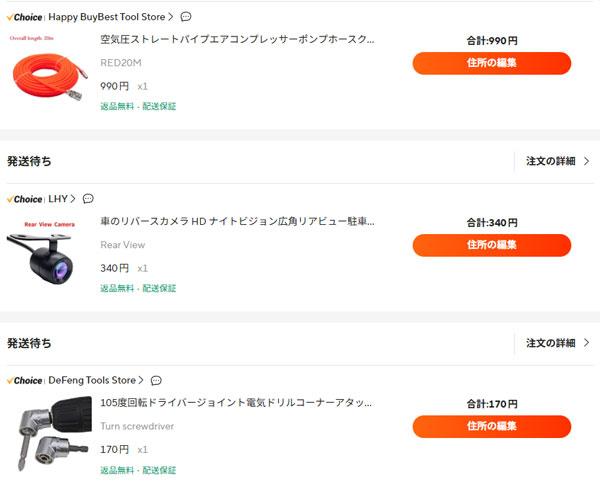Click chat icon next to DeFeng Tools Store
Viewport: 600px width, 483px height.
(x=156, y=381)
